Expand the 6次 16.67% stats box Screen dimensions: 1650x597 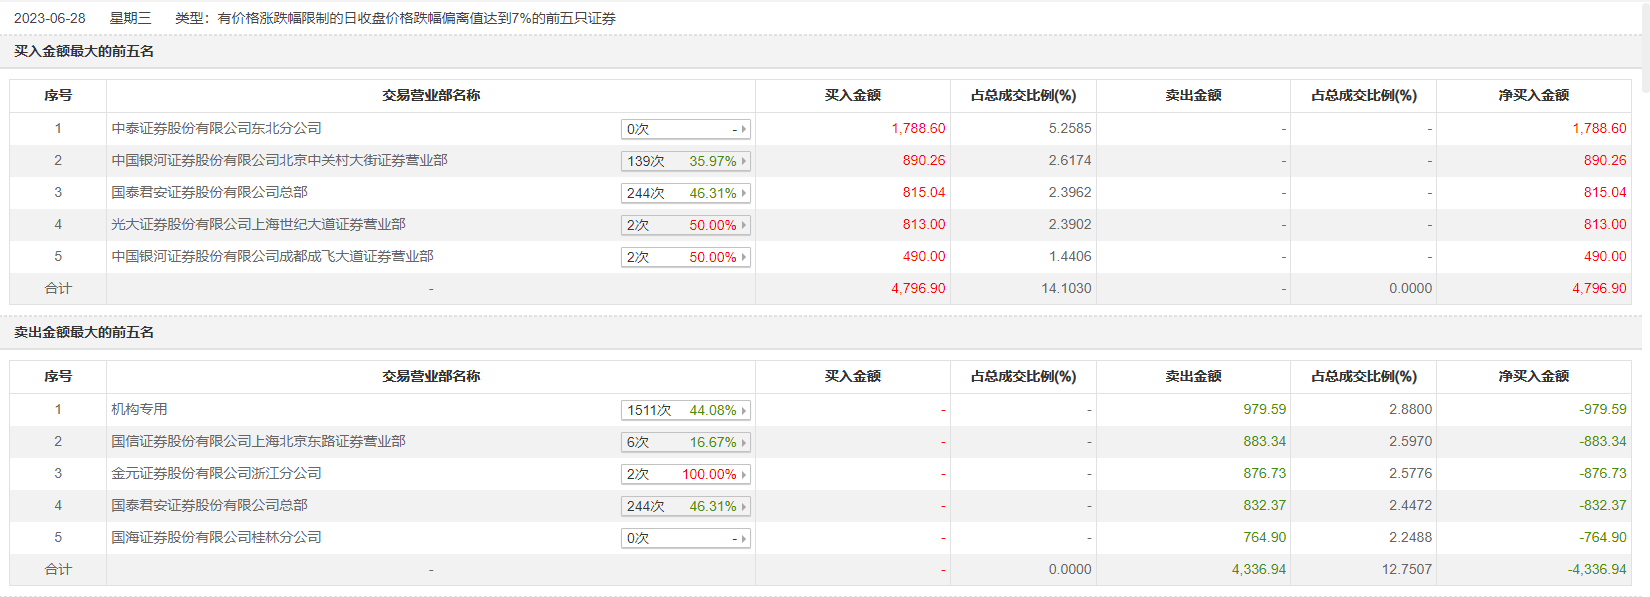click(684, 442)
